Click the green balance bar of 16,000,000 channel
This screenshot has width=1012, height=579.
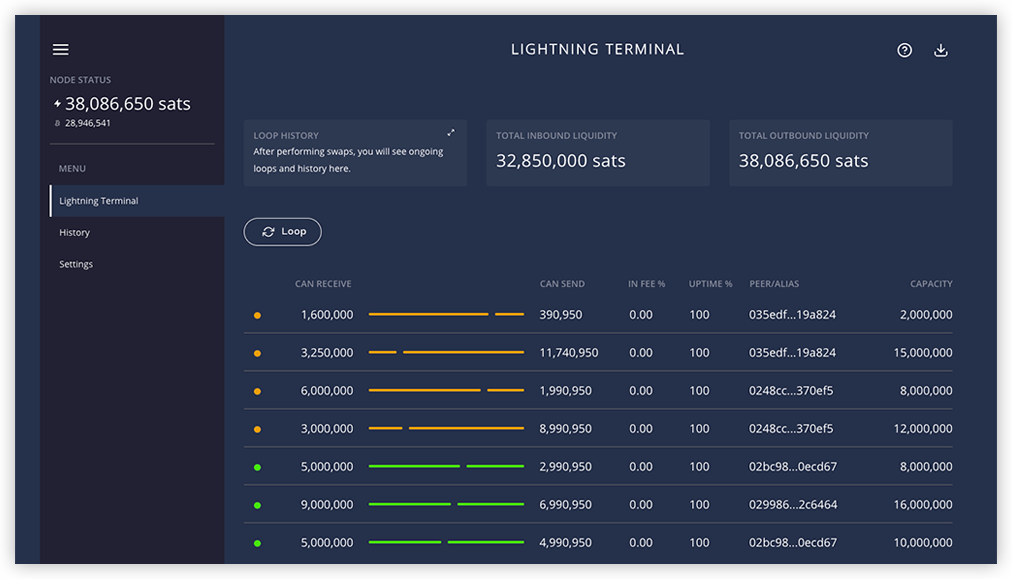coord(446,504)
